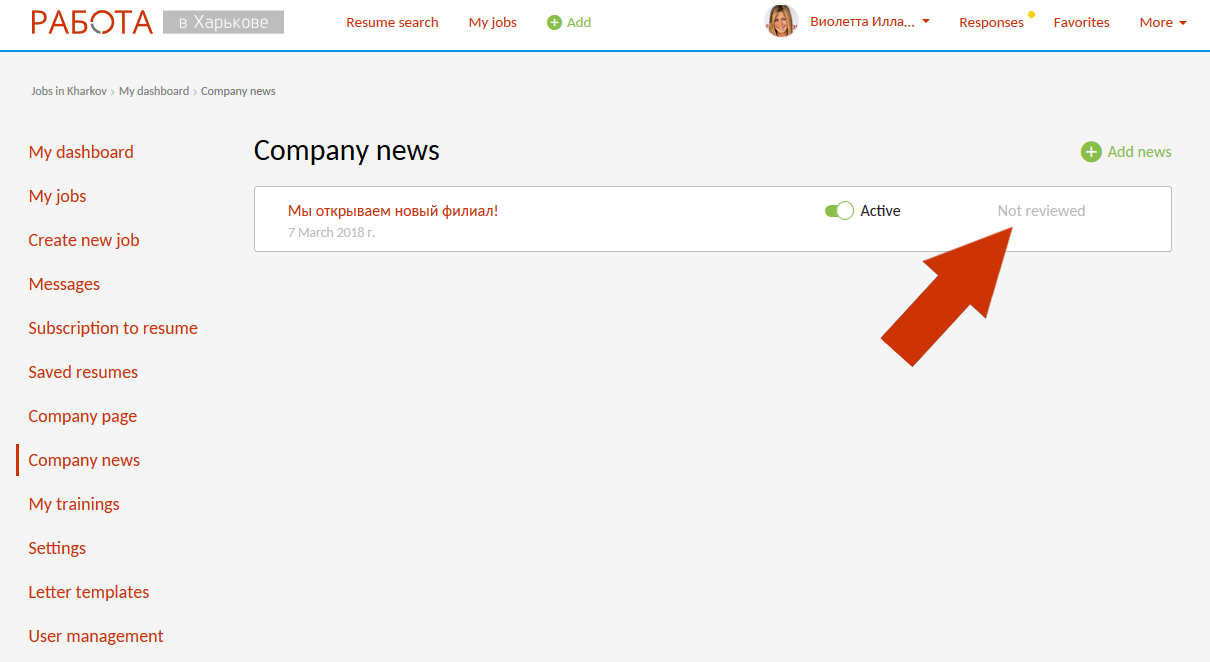Screen dimensions: 1210x662
Task: Open User management in sidebar
Action: coord(96,636)
